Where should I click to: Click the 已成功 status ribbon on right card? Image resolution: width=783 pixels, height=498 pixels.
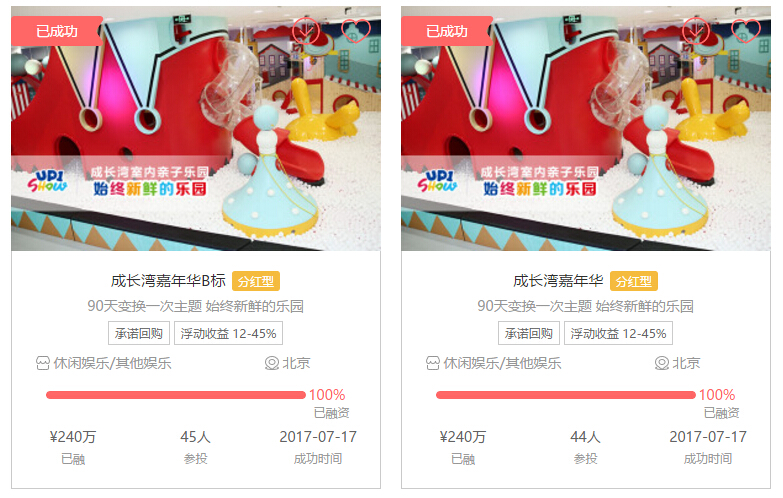447,31
